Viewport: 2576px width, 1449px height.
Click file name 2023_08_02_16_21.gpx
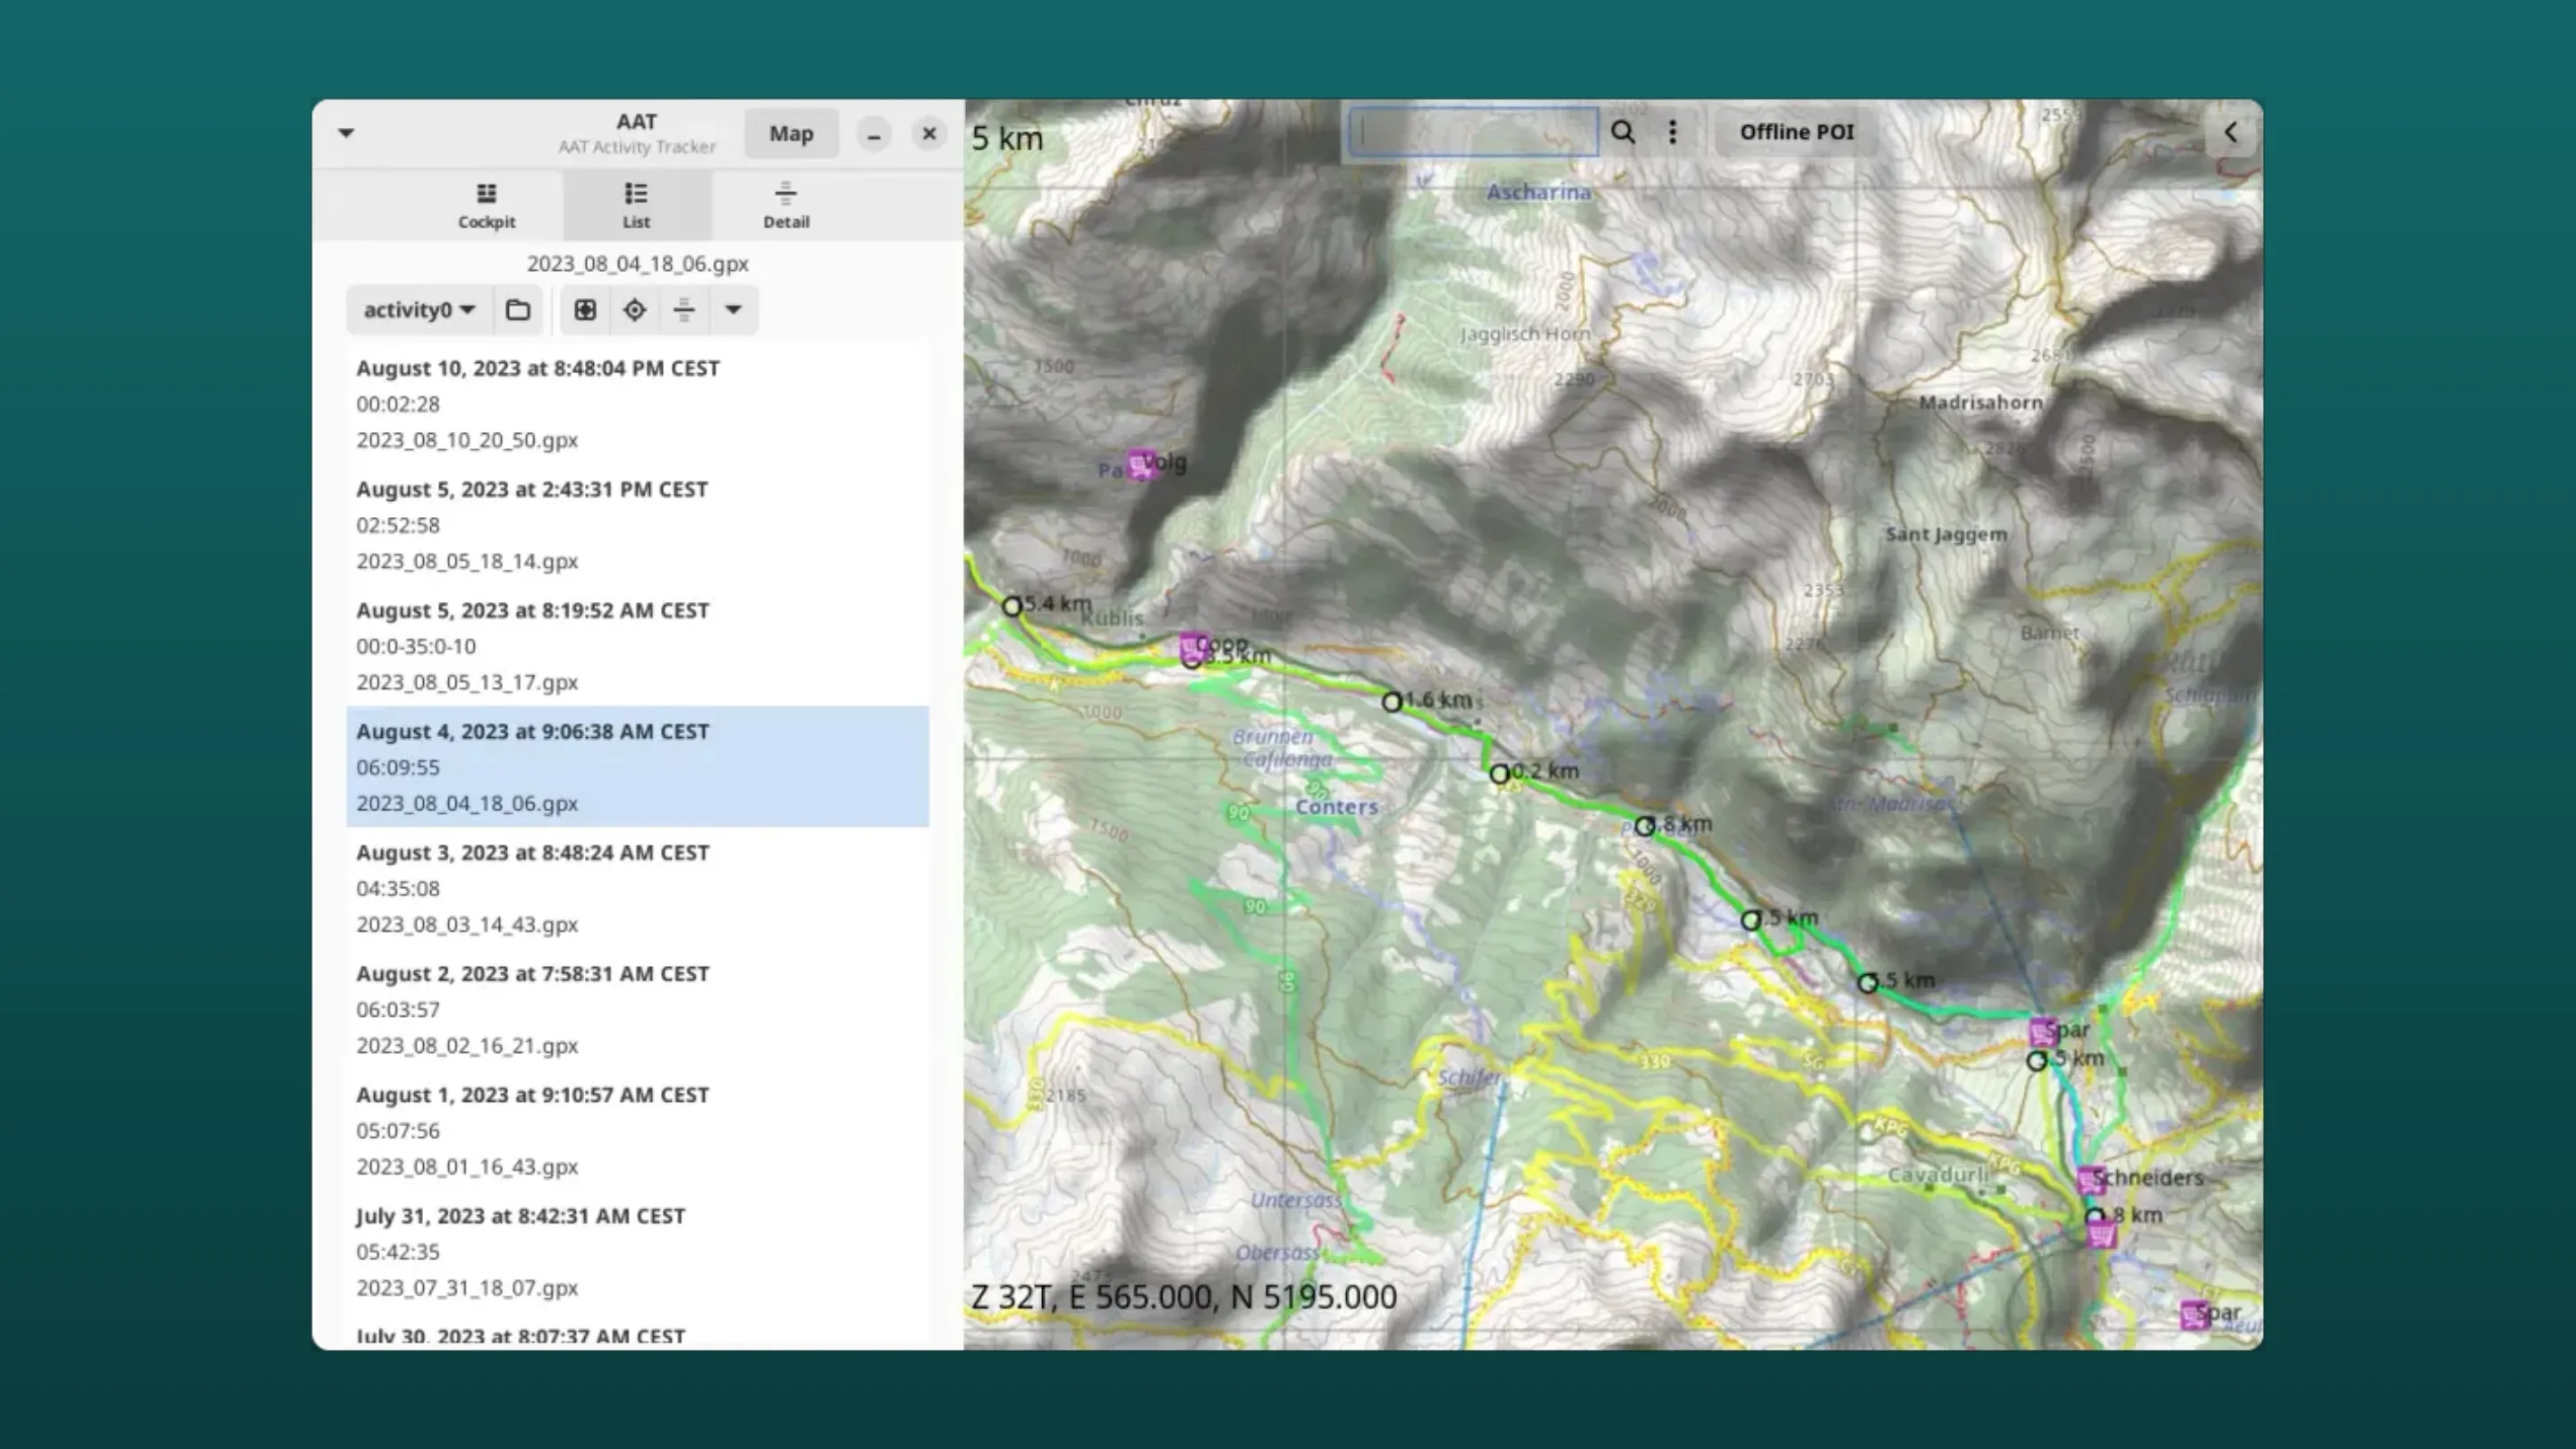tap(467, 1045)
